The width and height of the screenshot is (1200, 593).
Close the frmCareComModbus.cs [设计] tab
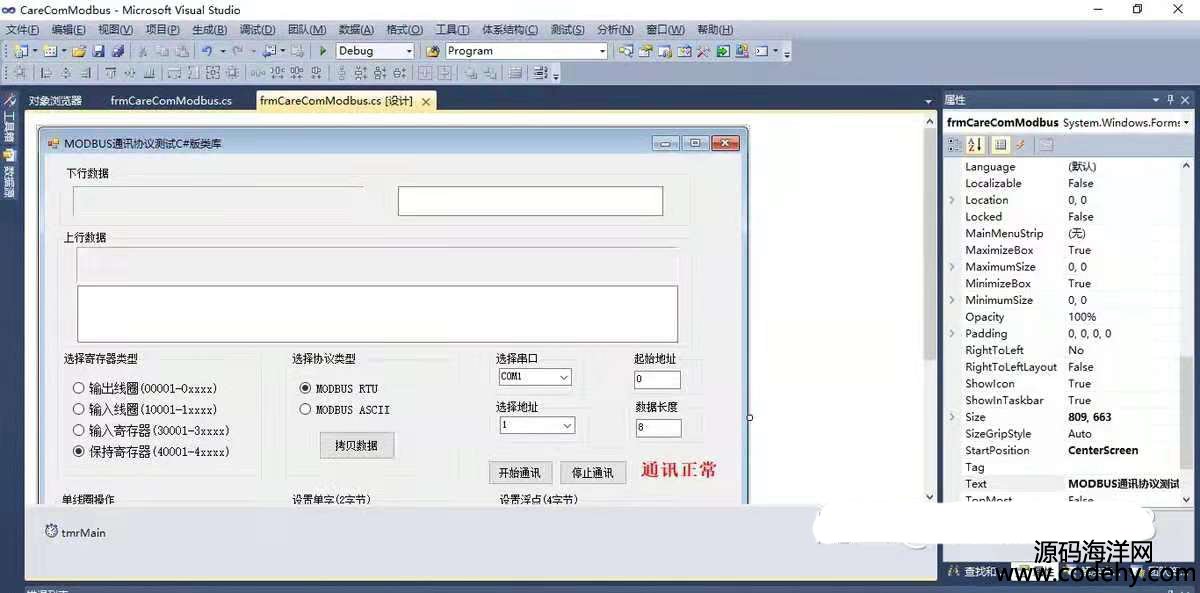coord(426,101)
